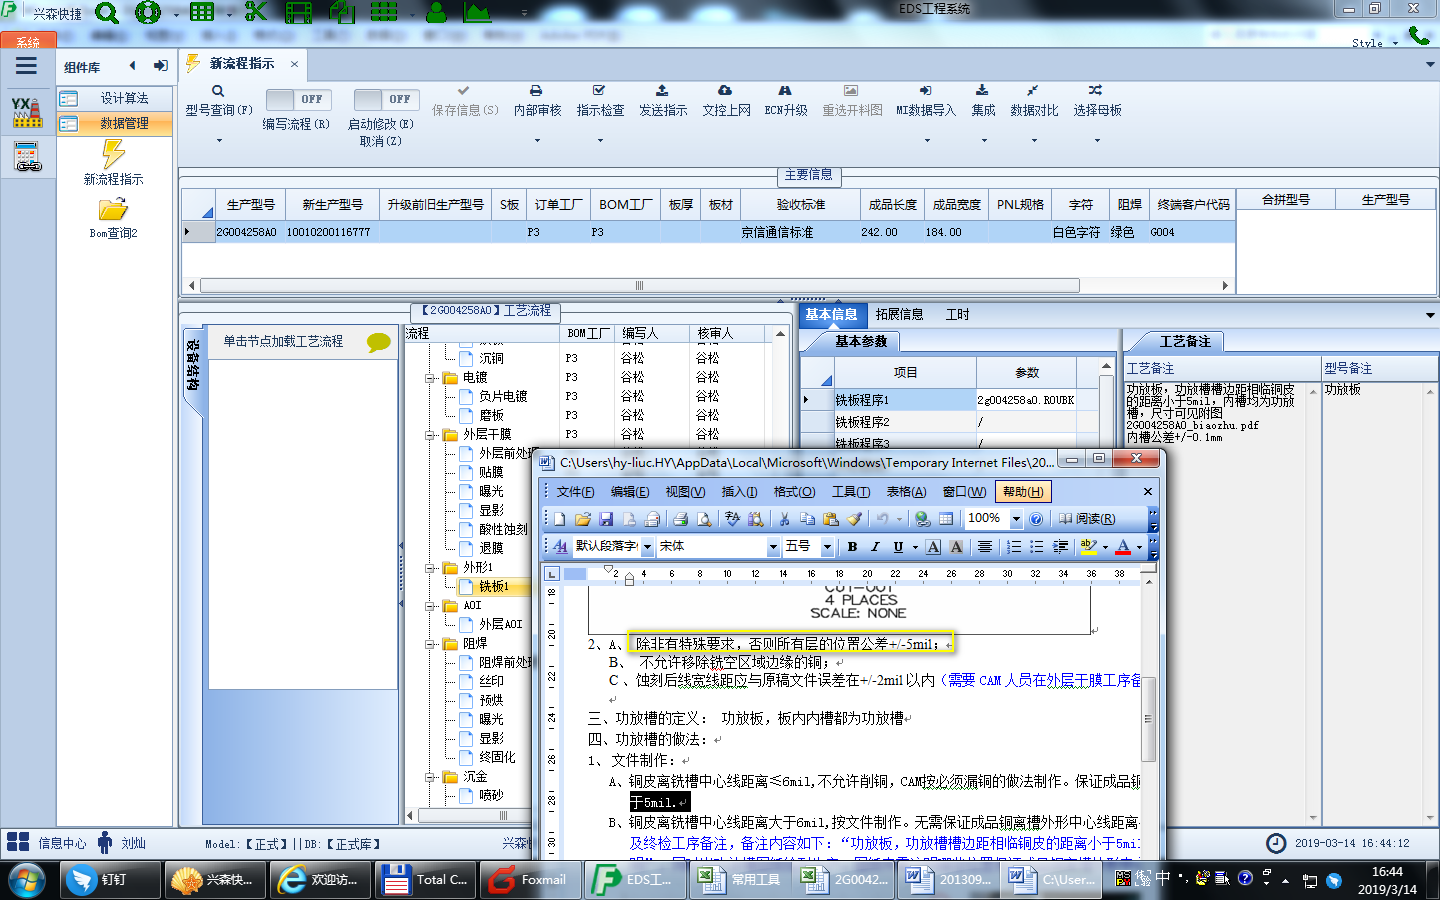The image size is (1440, 900).
Task: Open 格式(O) menu in Word
Action: pos(794,492)
